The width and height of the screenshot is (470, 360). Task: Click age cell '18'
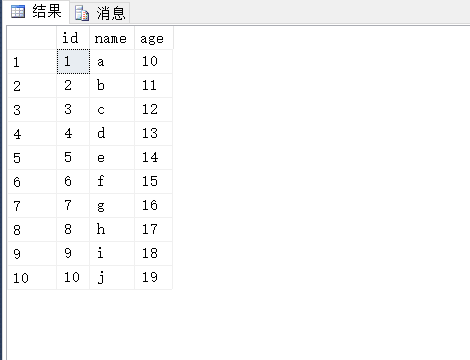[153, 254]
